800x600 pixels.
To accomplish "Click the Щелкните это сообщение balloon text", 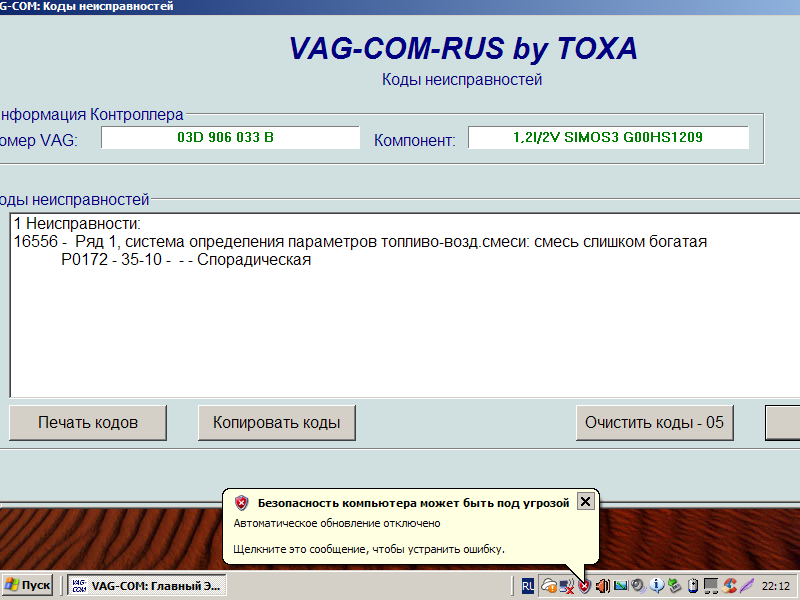I will pos(369,549).
